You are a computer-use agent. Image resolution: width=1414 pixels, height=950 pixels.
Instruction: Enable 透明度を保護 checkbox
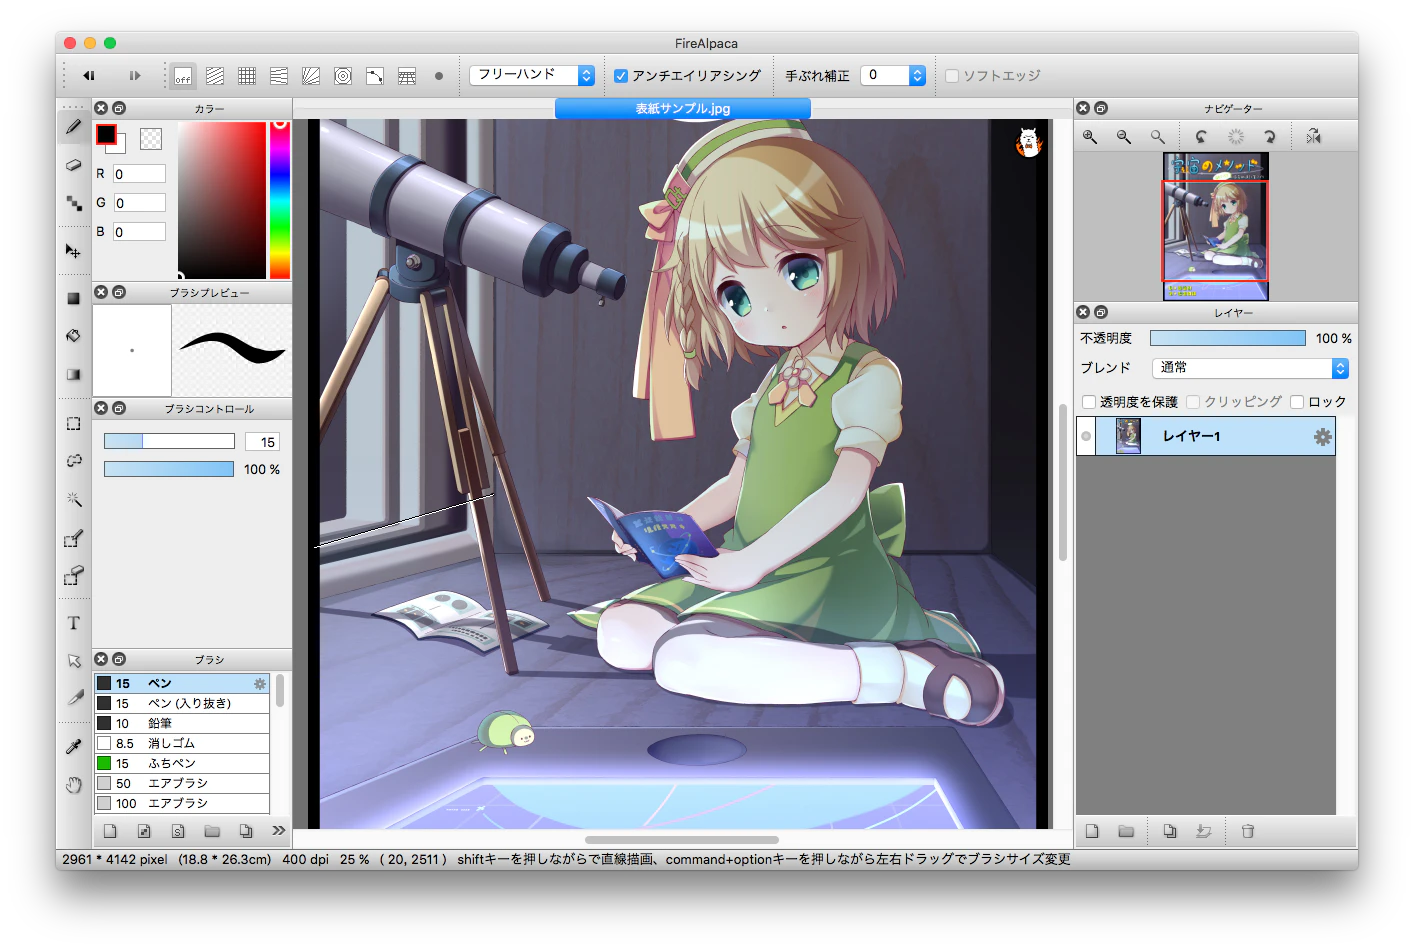pos(1089,402)
